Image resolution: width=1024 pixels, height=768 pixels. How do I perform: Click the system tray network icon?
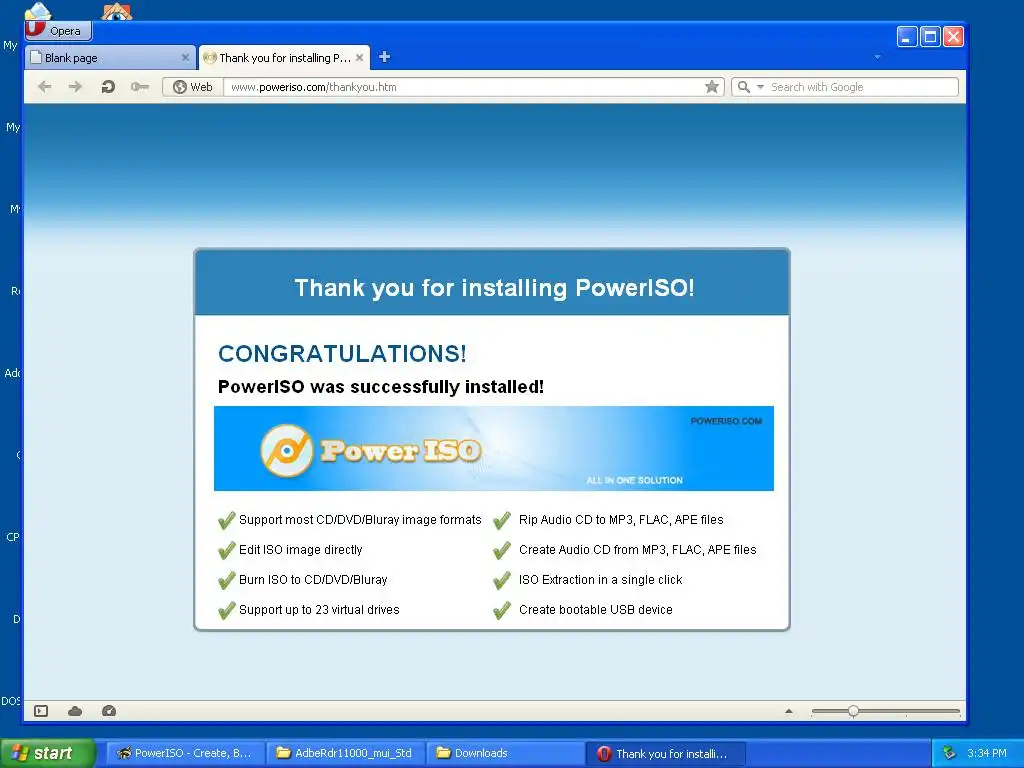point(949,753)
